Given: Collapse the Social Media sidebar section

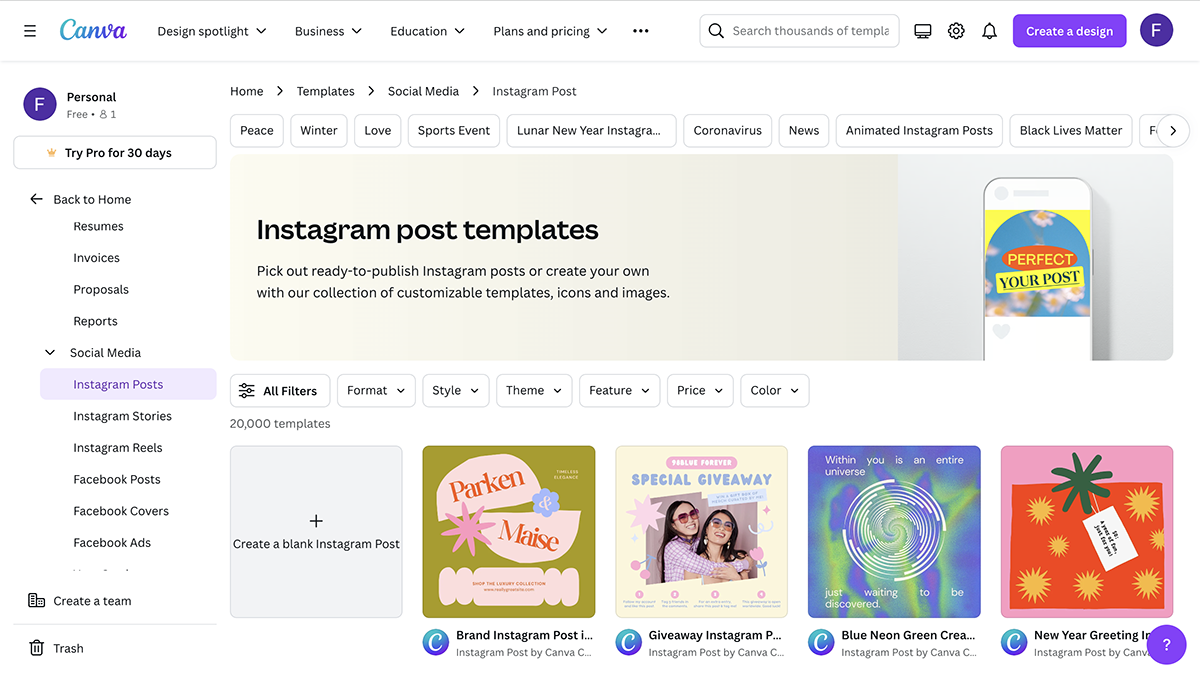Looking at the screenshot, I should [49, 352].
